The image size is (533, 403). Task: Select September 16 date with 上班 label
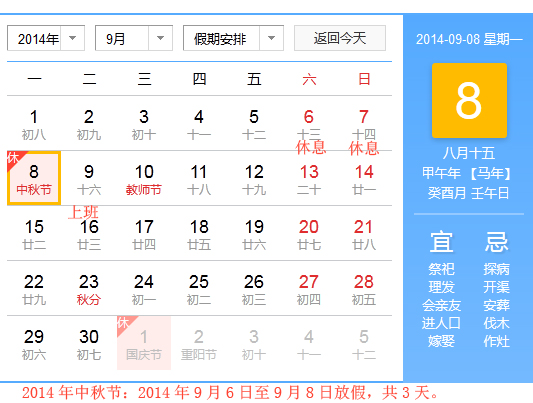point(89,234)
